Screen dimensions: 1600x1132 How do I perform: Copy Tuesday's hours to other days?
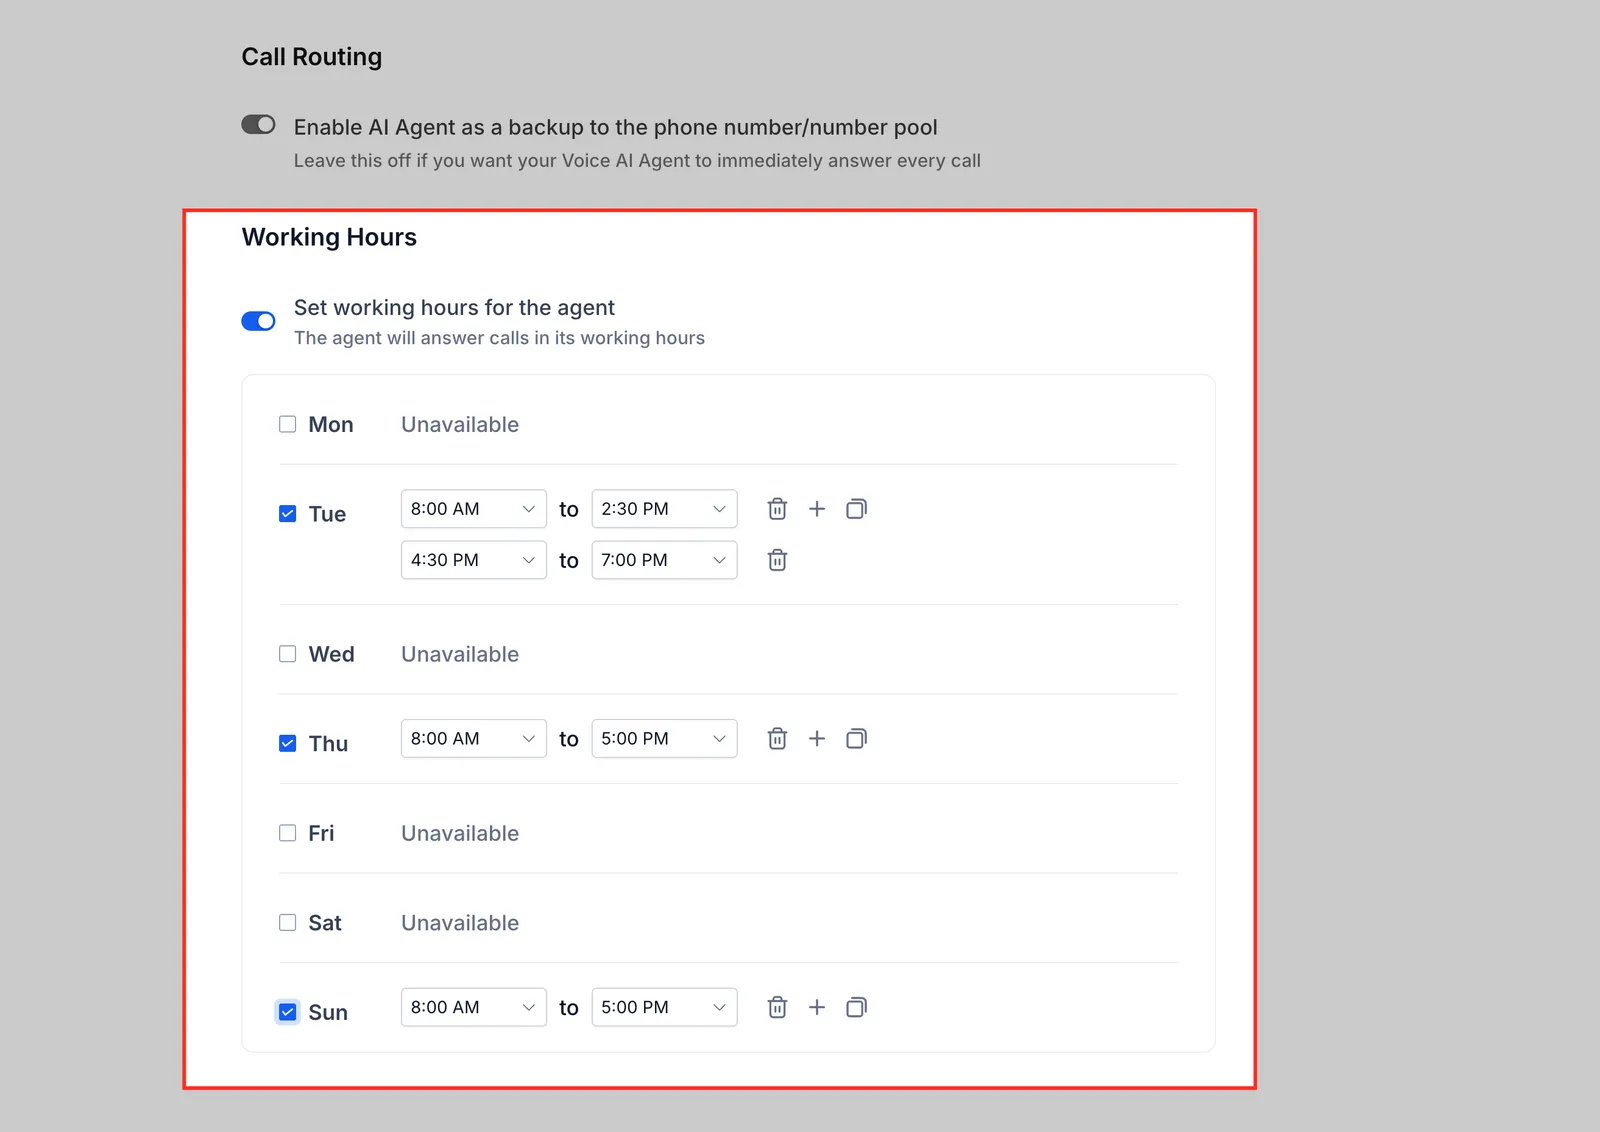856,509
